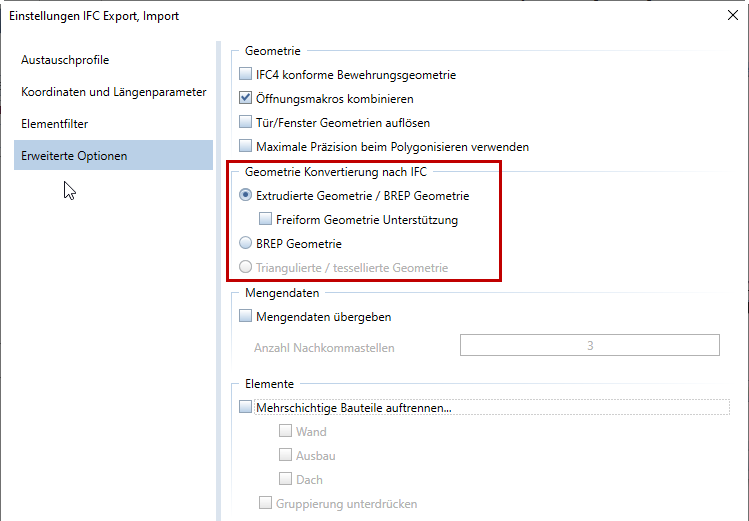Select Triangulierte / tessellierte Geometrie option
The height and width of the screenshot is (521, 749).
(246, 266)
